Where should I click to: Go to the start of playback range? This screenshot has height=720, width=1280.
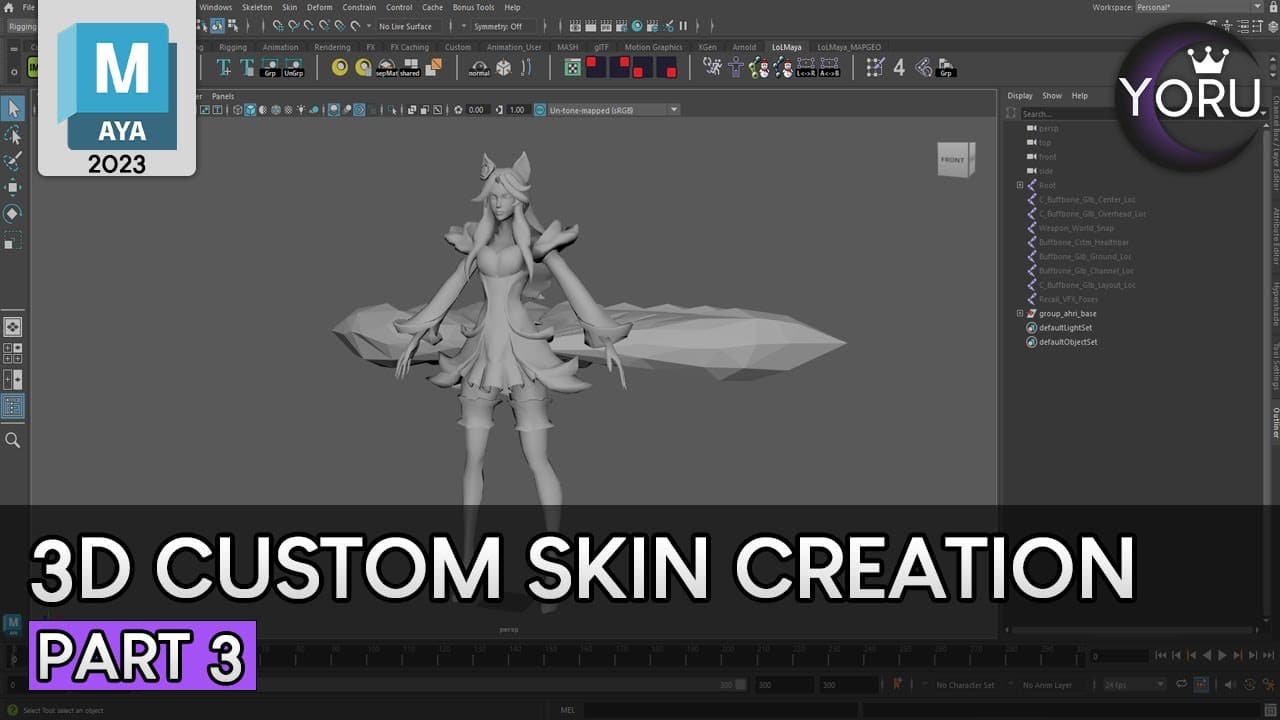click(1161, 656)
